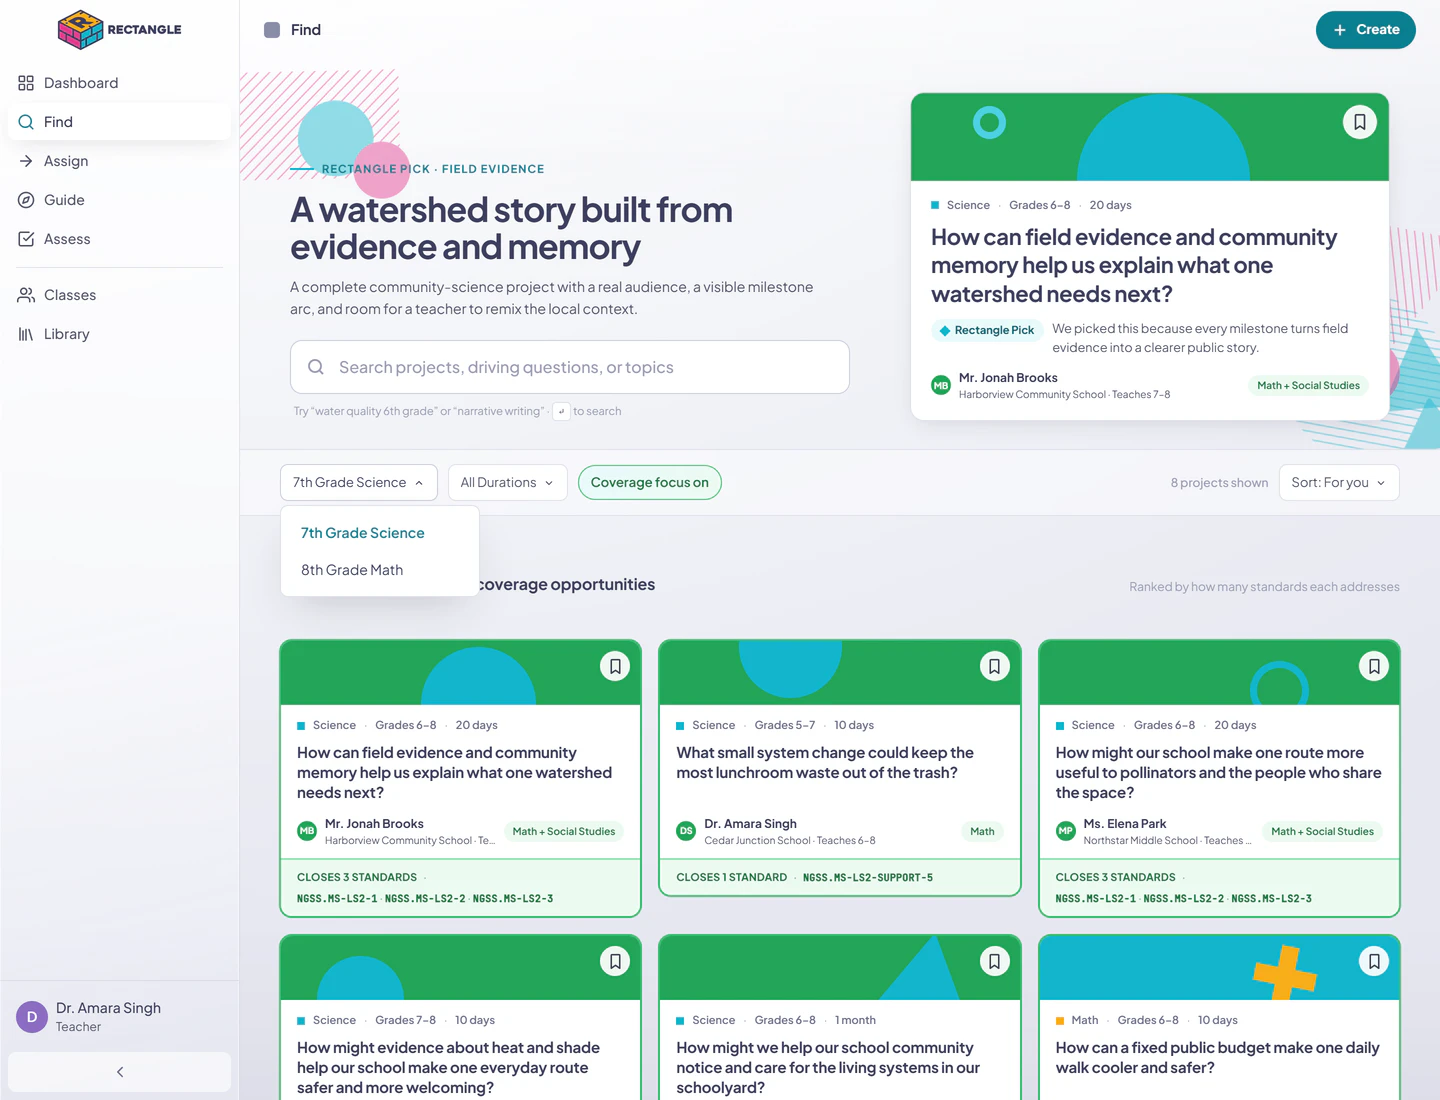Click the Math tag on lunchroom card
The height and width of the screenshot is (1100, 1440).
click(x=982, y=831)
